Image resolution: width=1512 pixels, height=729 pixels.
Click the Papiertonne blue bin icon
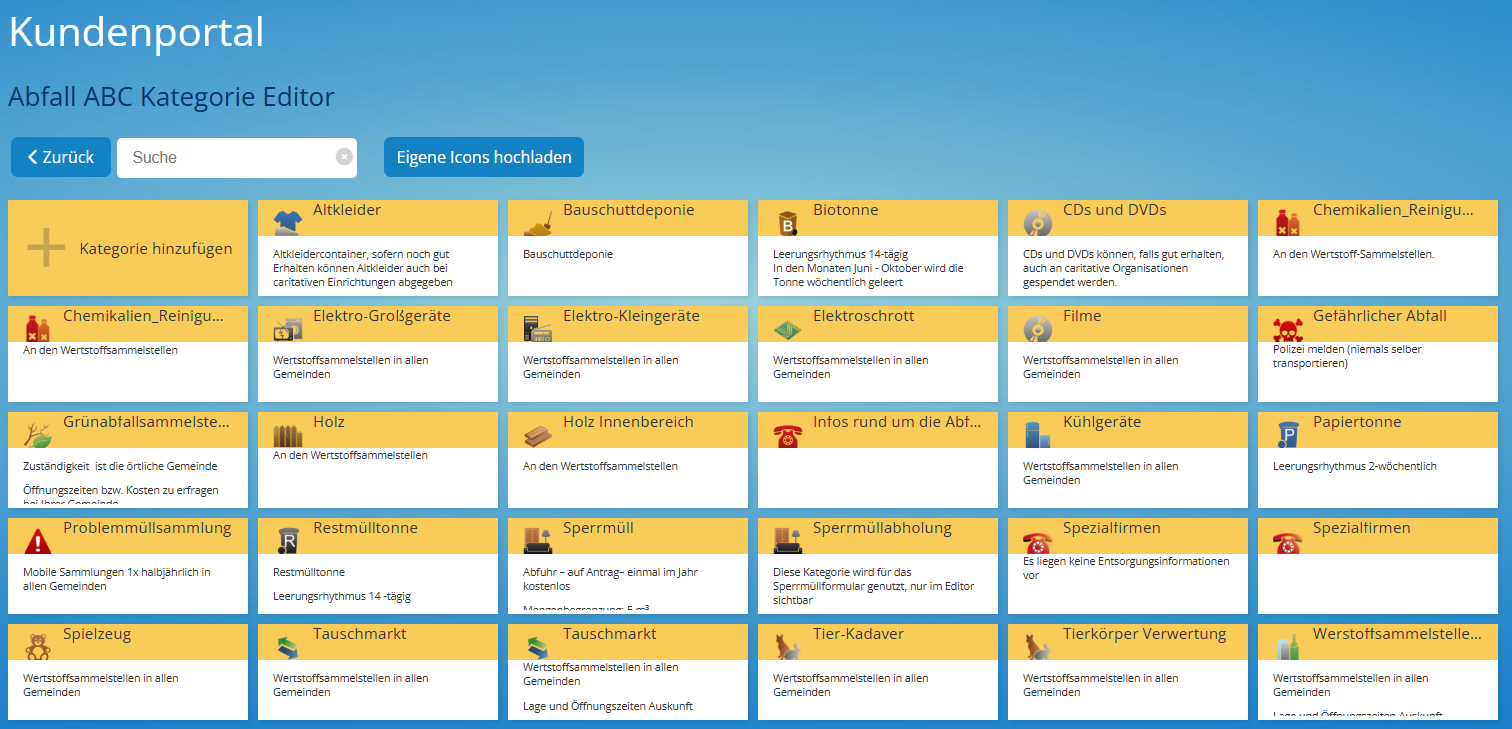[1287, 434]
